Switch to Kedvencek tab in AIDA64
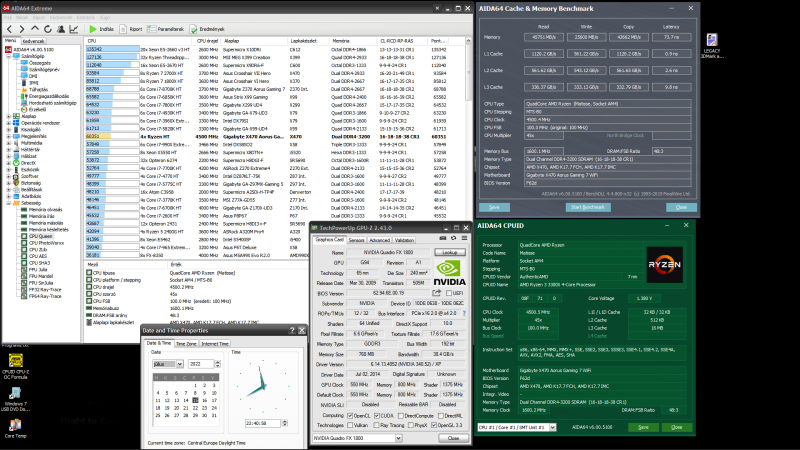800x450 pixels. point(34,41)
